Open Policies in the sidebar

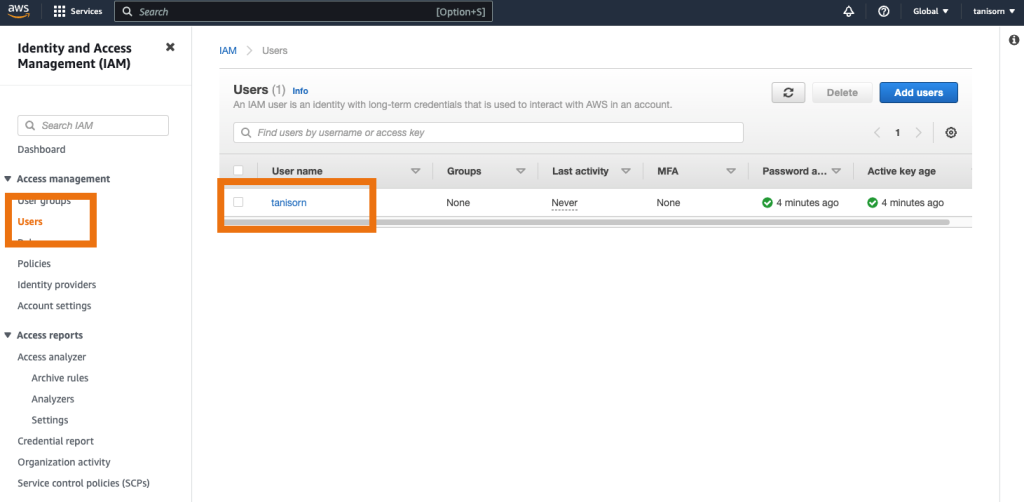[34, 264]
